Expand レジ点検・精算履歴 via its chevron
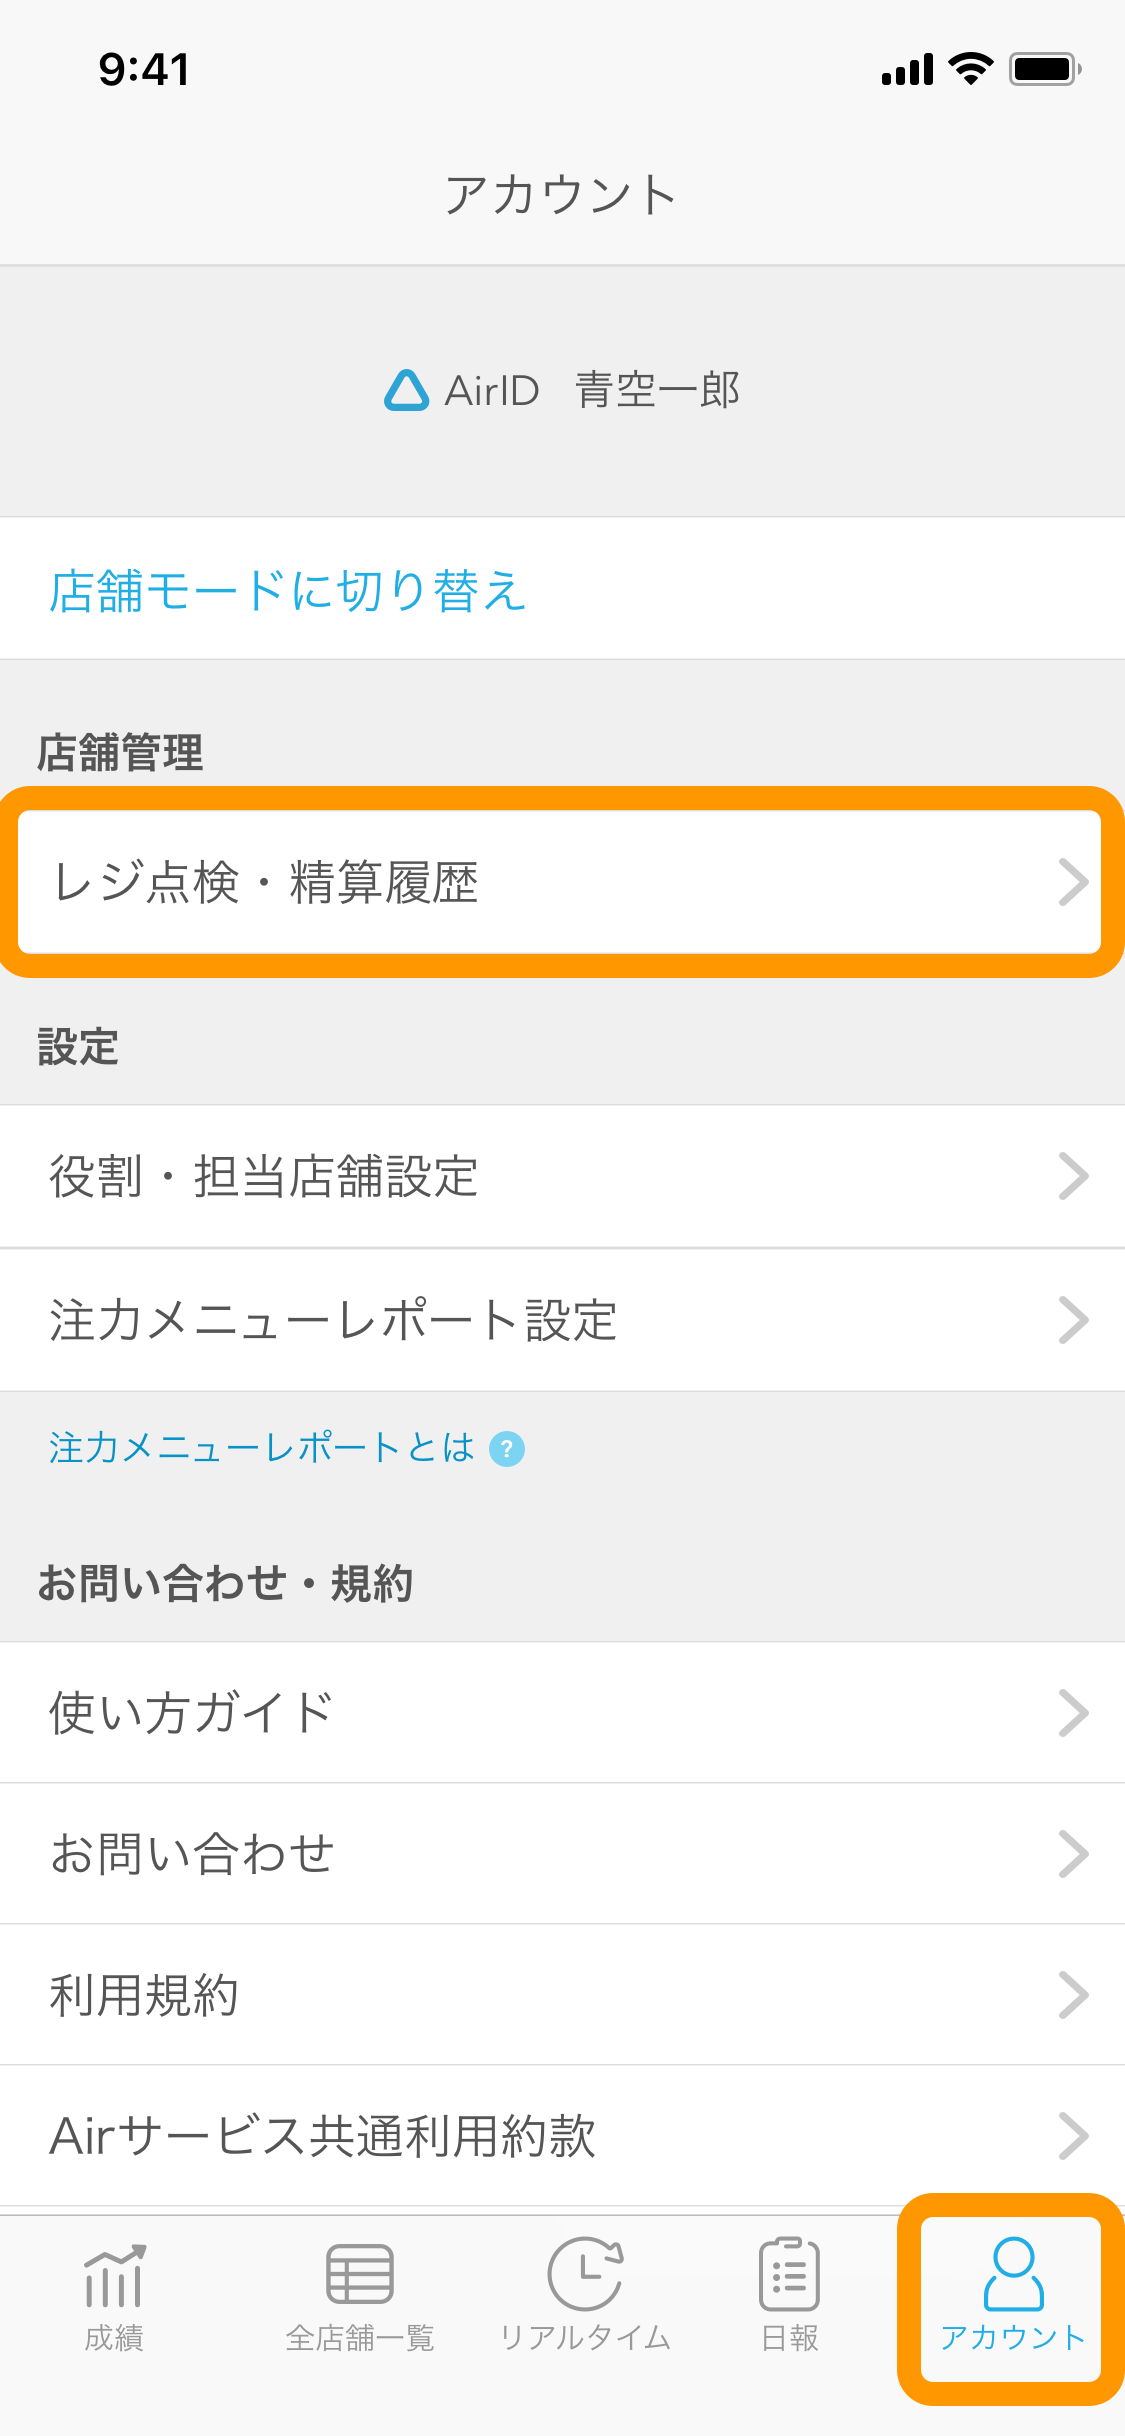 (x=1073, y=882)
